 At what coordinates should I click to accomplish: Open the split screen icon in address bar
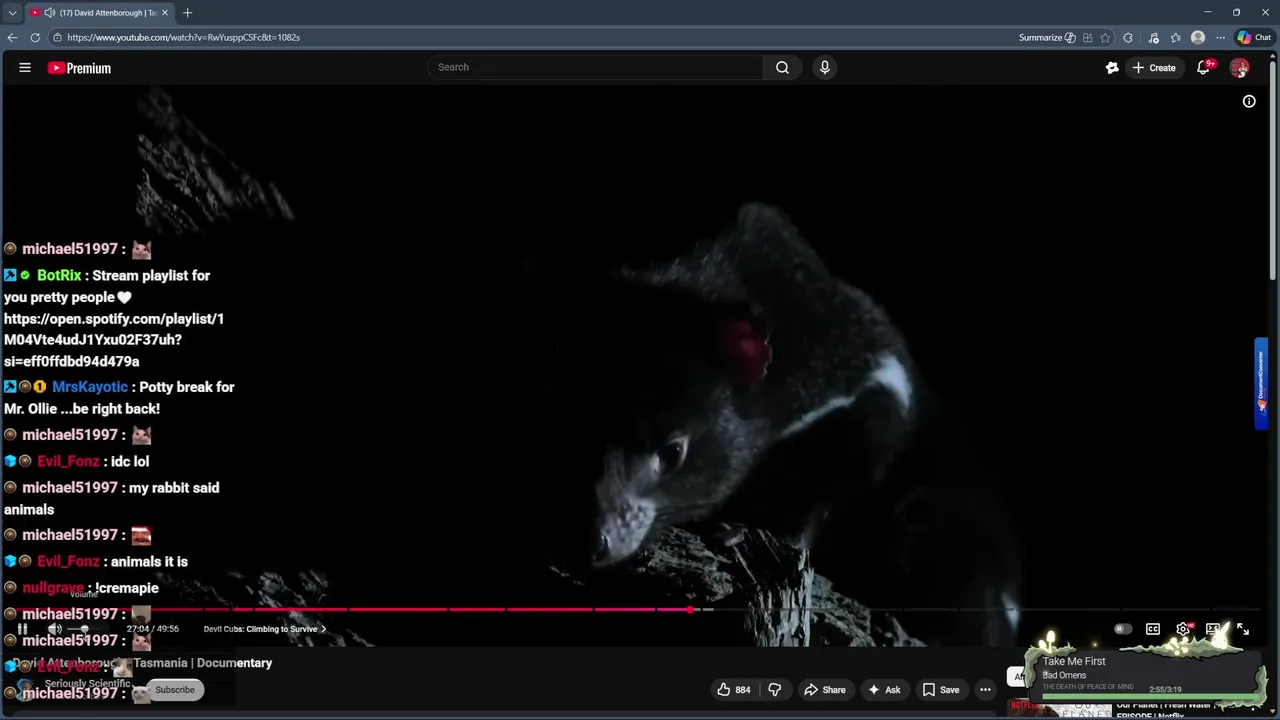[x=1087, y=37]
